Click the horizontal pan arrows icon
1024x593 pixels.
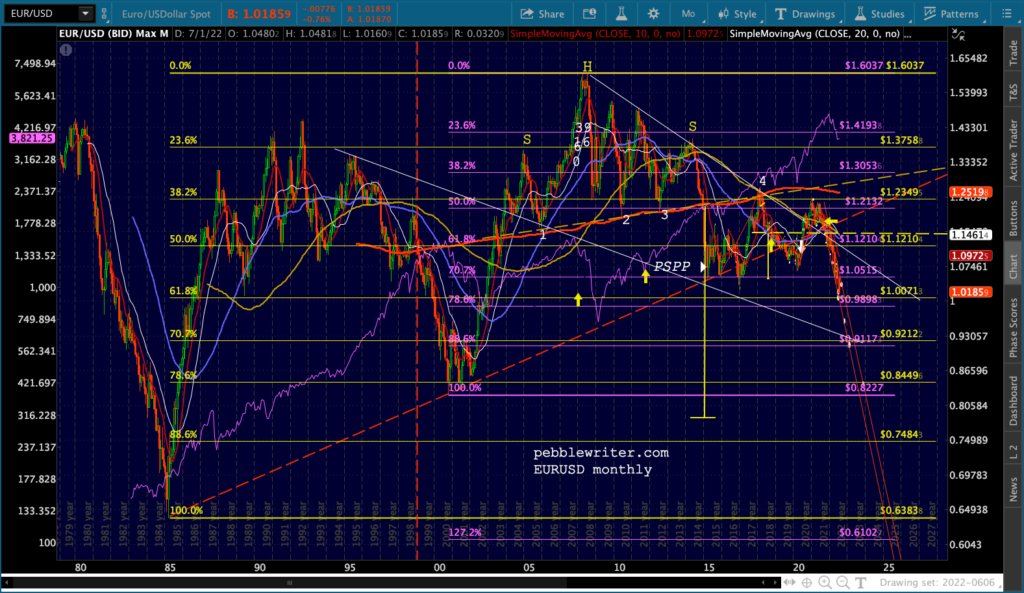(790, 582)
